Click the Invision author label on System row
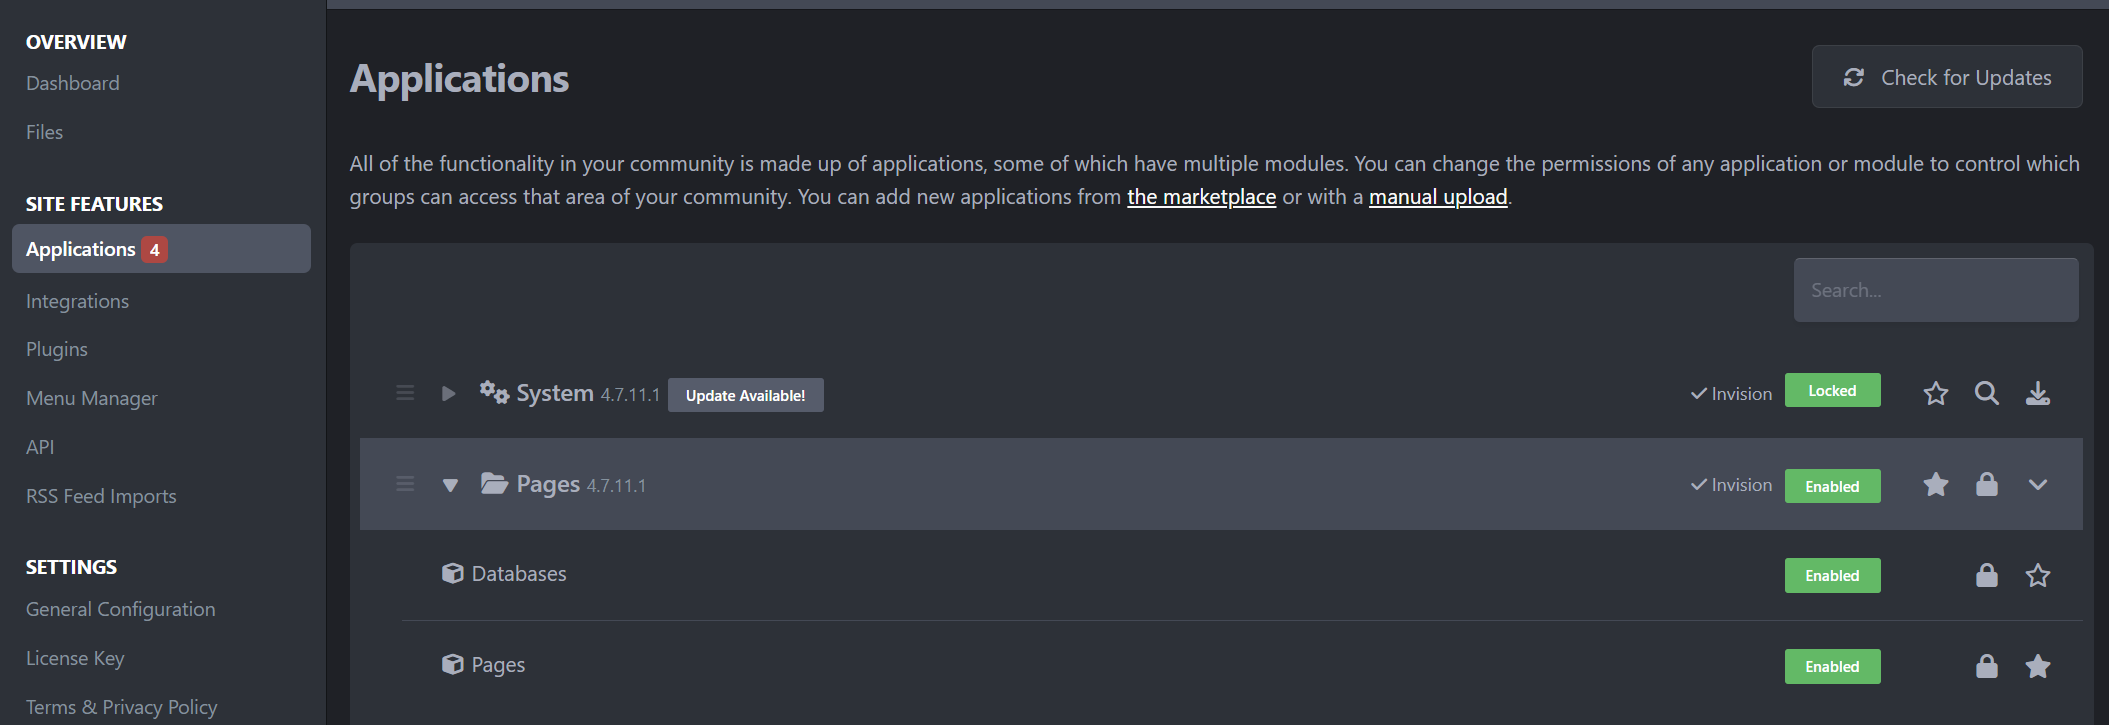Screen dimensions: 2109x725 click(1731, 394)
